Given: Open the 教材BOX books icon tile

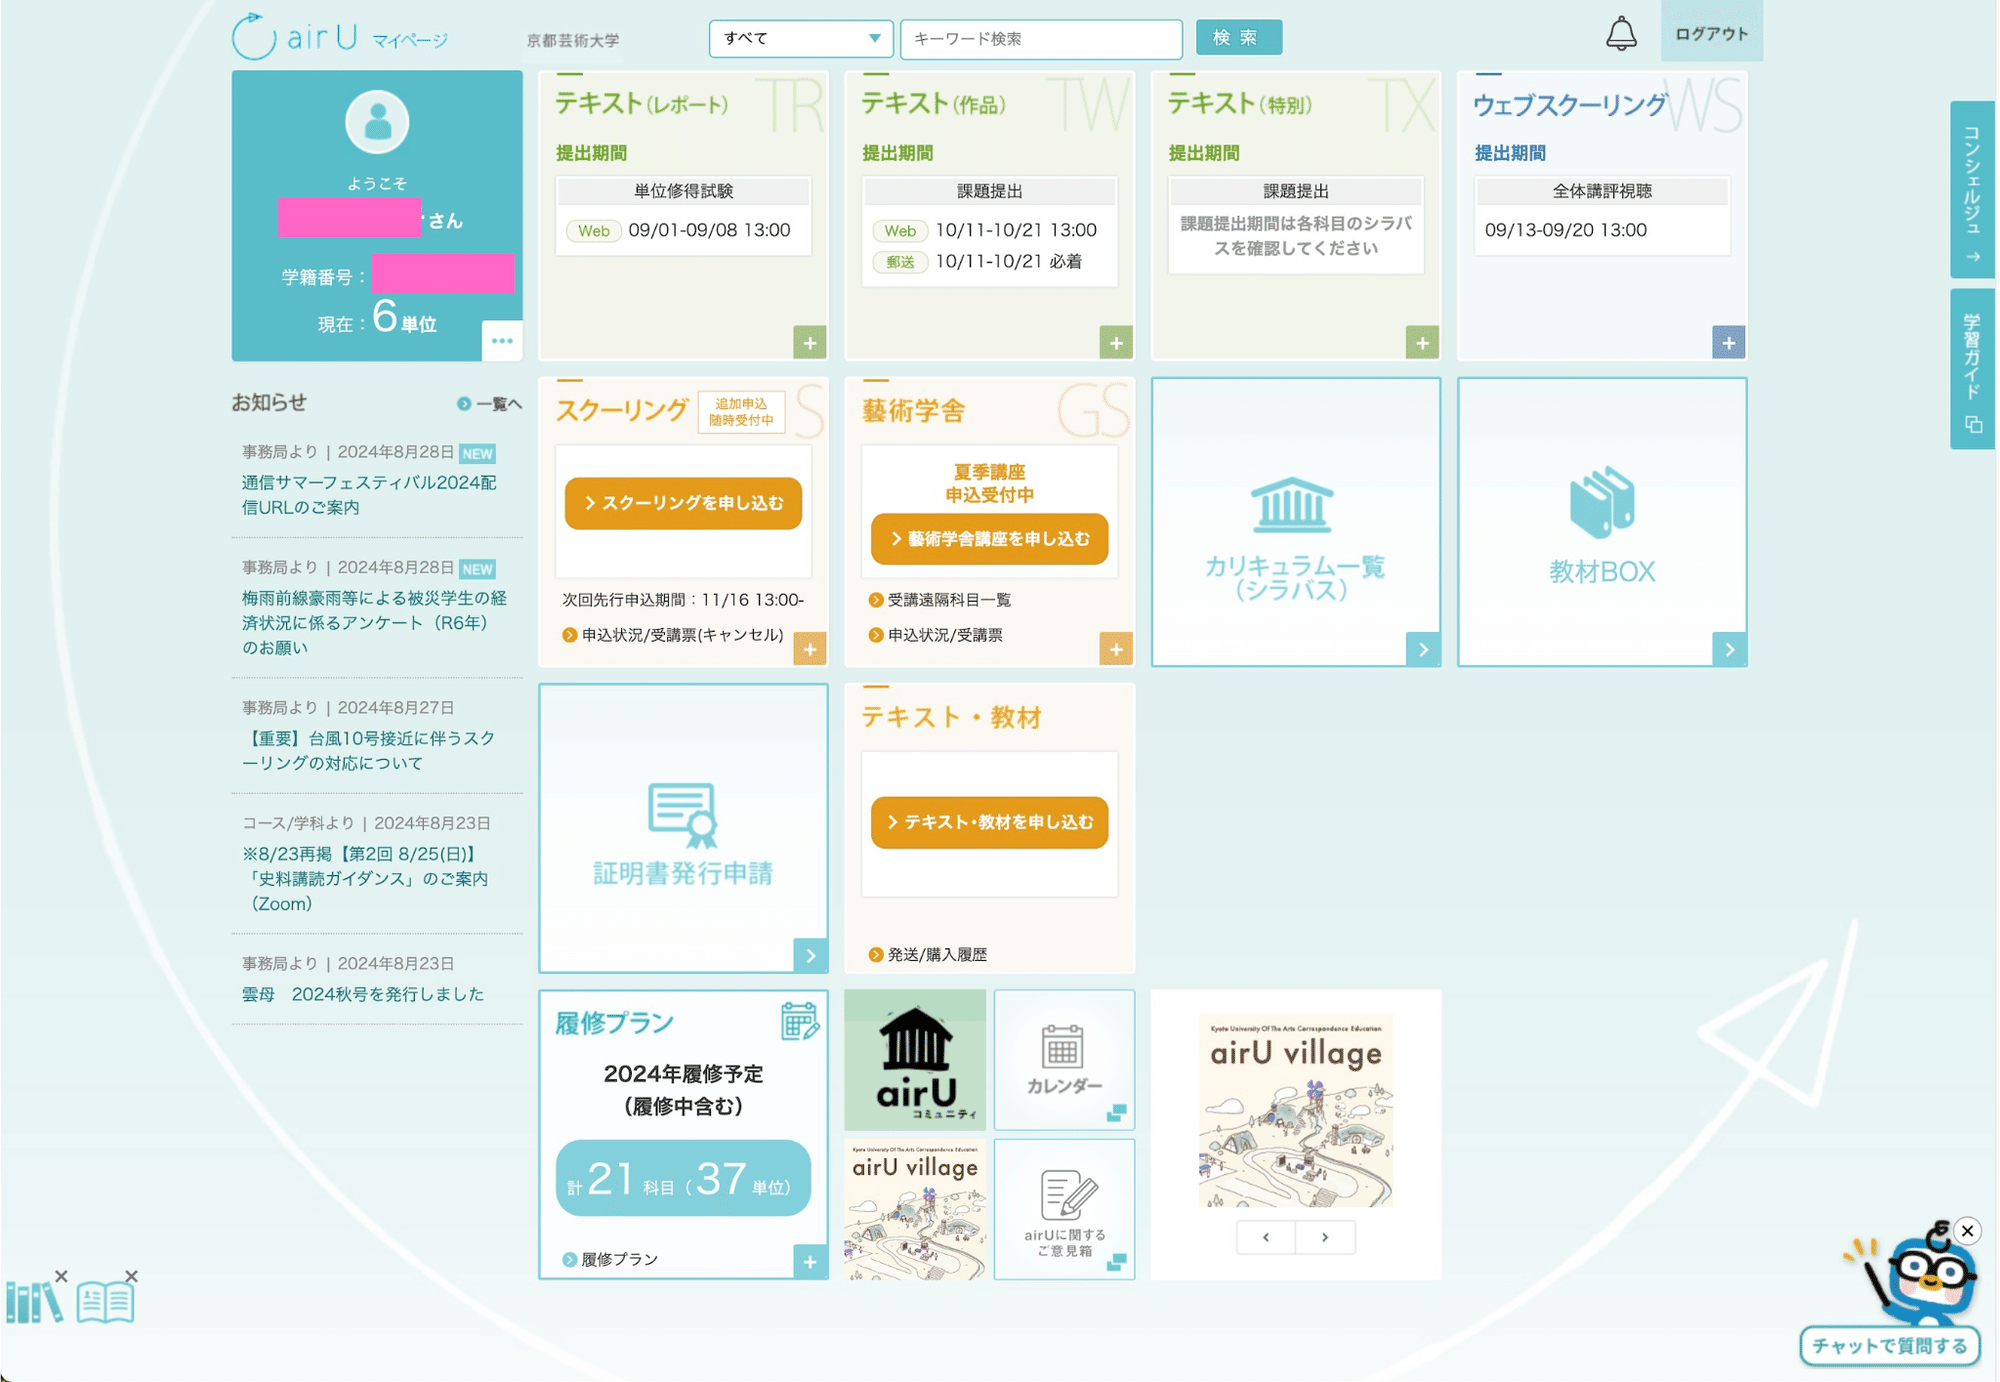Looking at the screenshot, I should click(1601, 522).
